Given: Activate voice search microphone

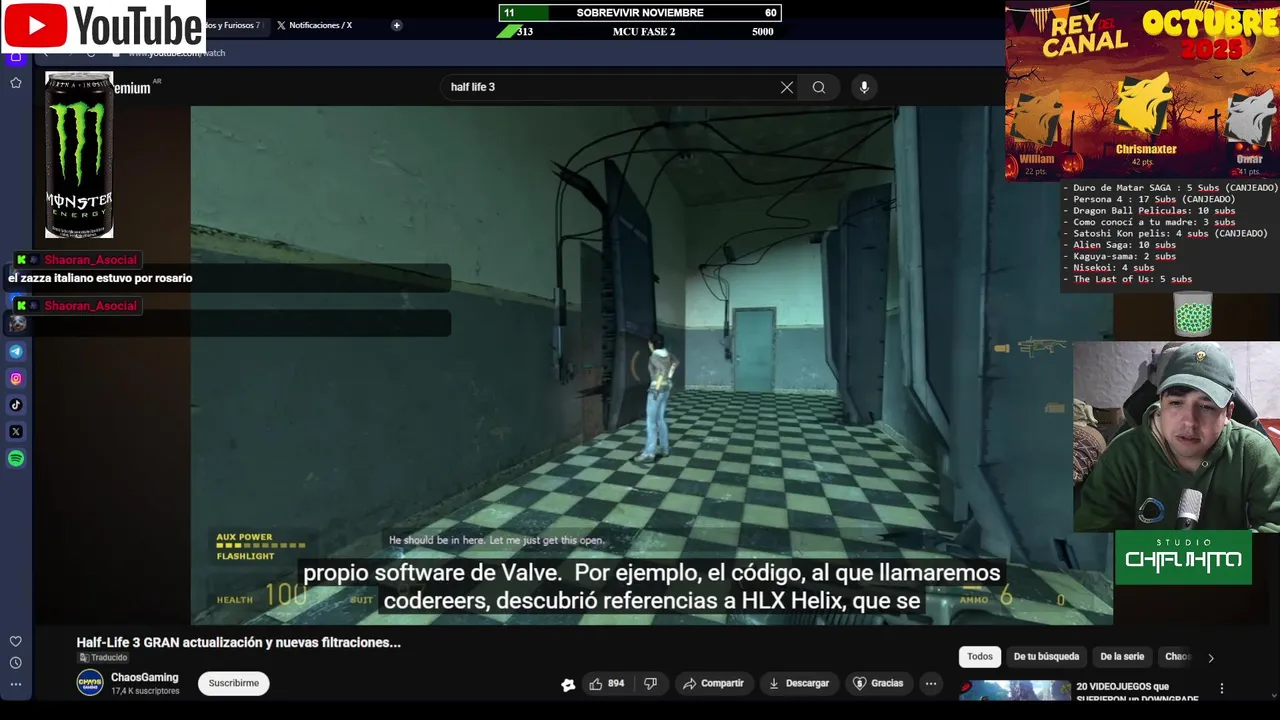Looking at the screenshot, I should (x=864, y=87).
